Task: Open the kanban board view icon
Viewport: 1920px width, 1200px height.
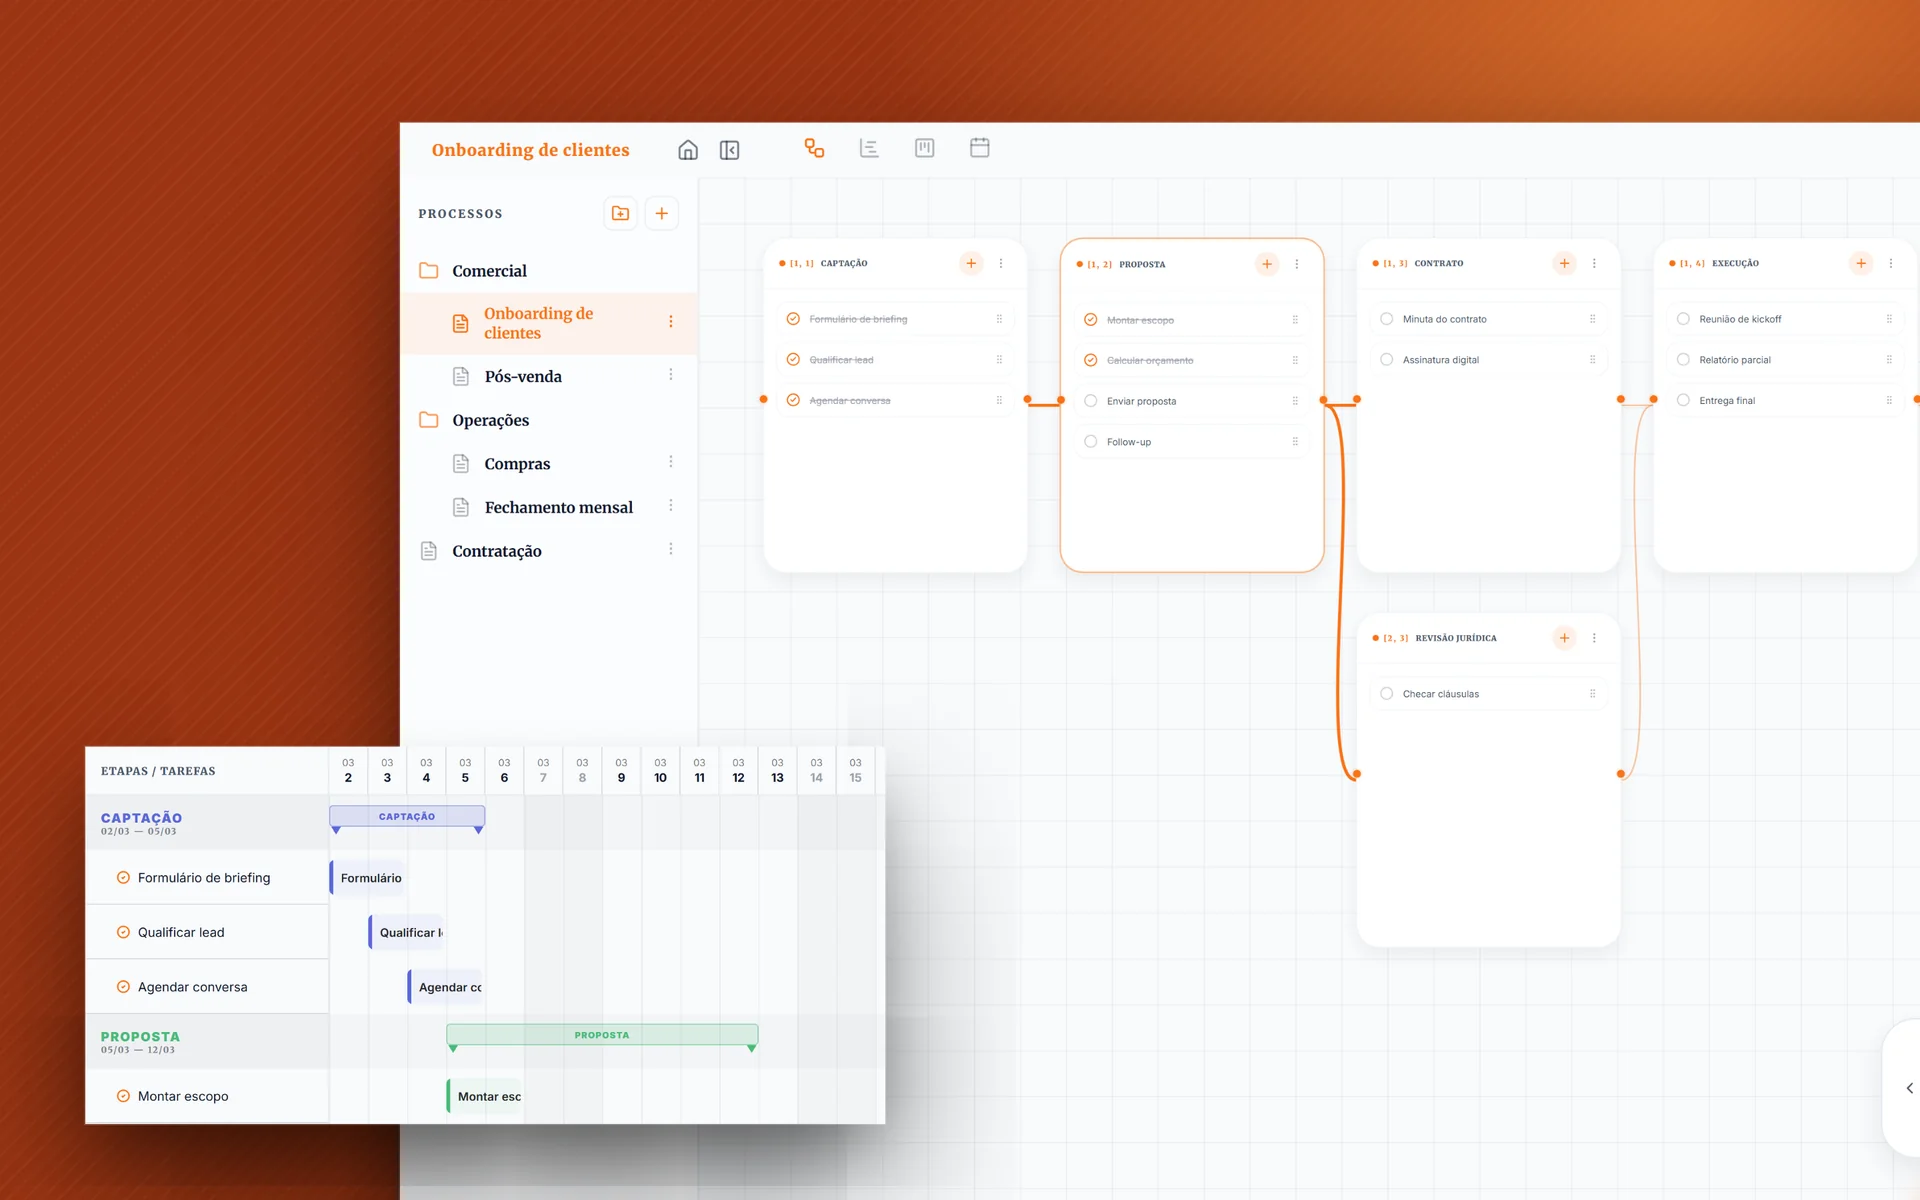Action: (x=925, y=149)
